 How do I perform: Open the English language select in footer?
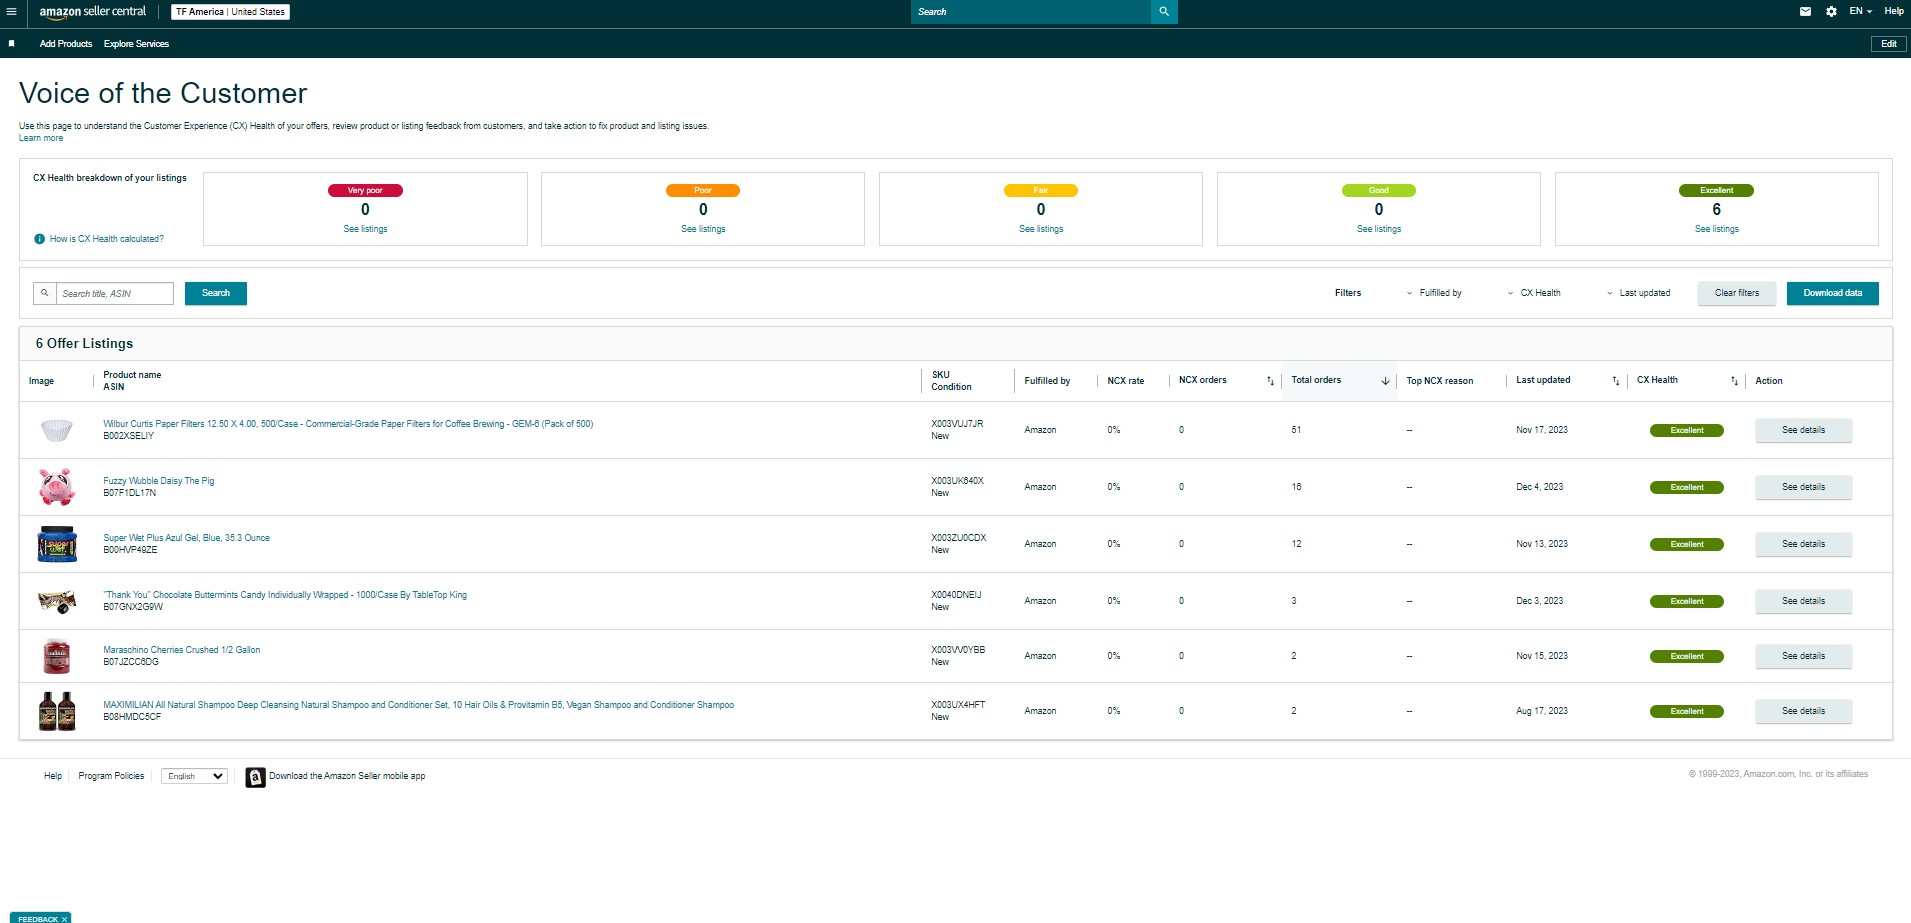194,776
